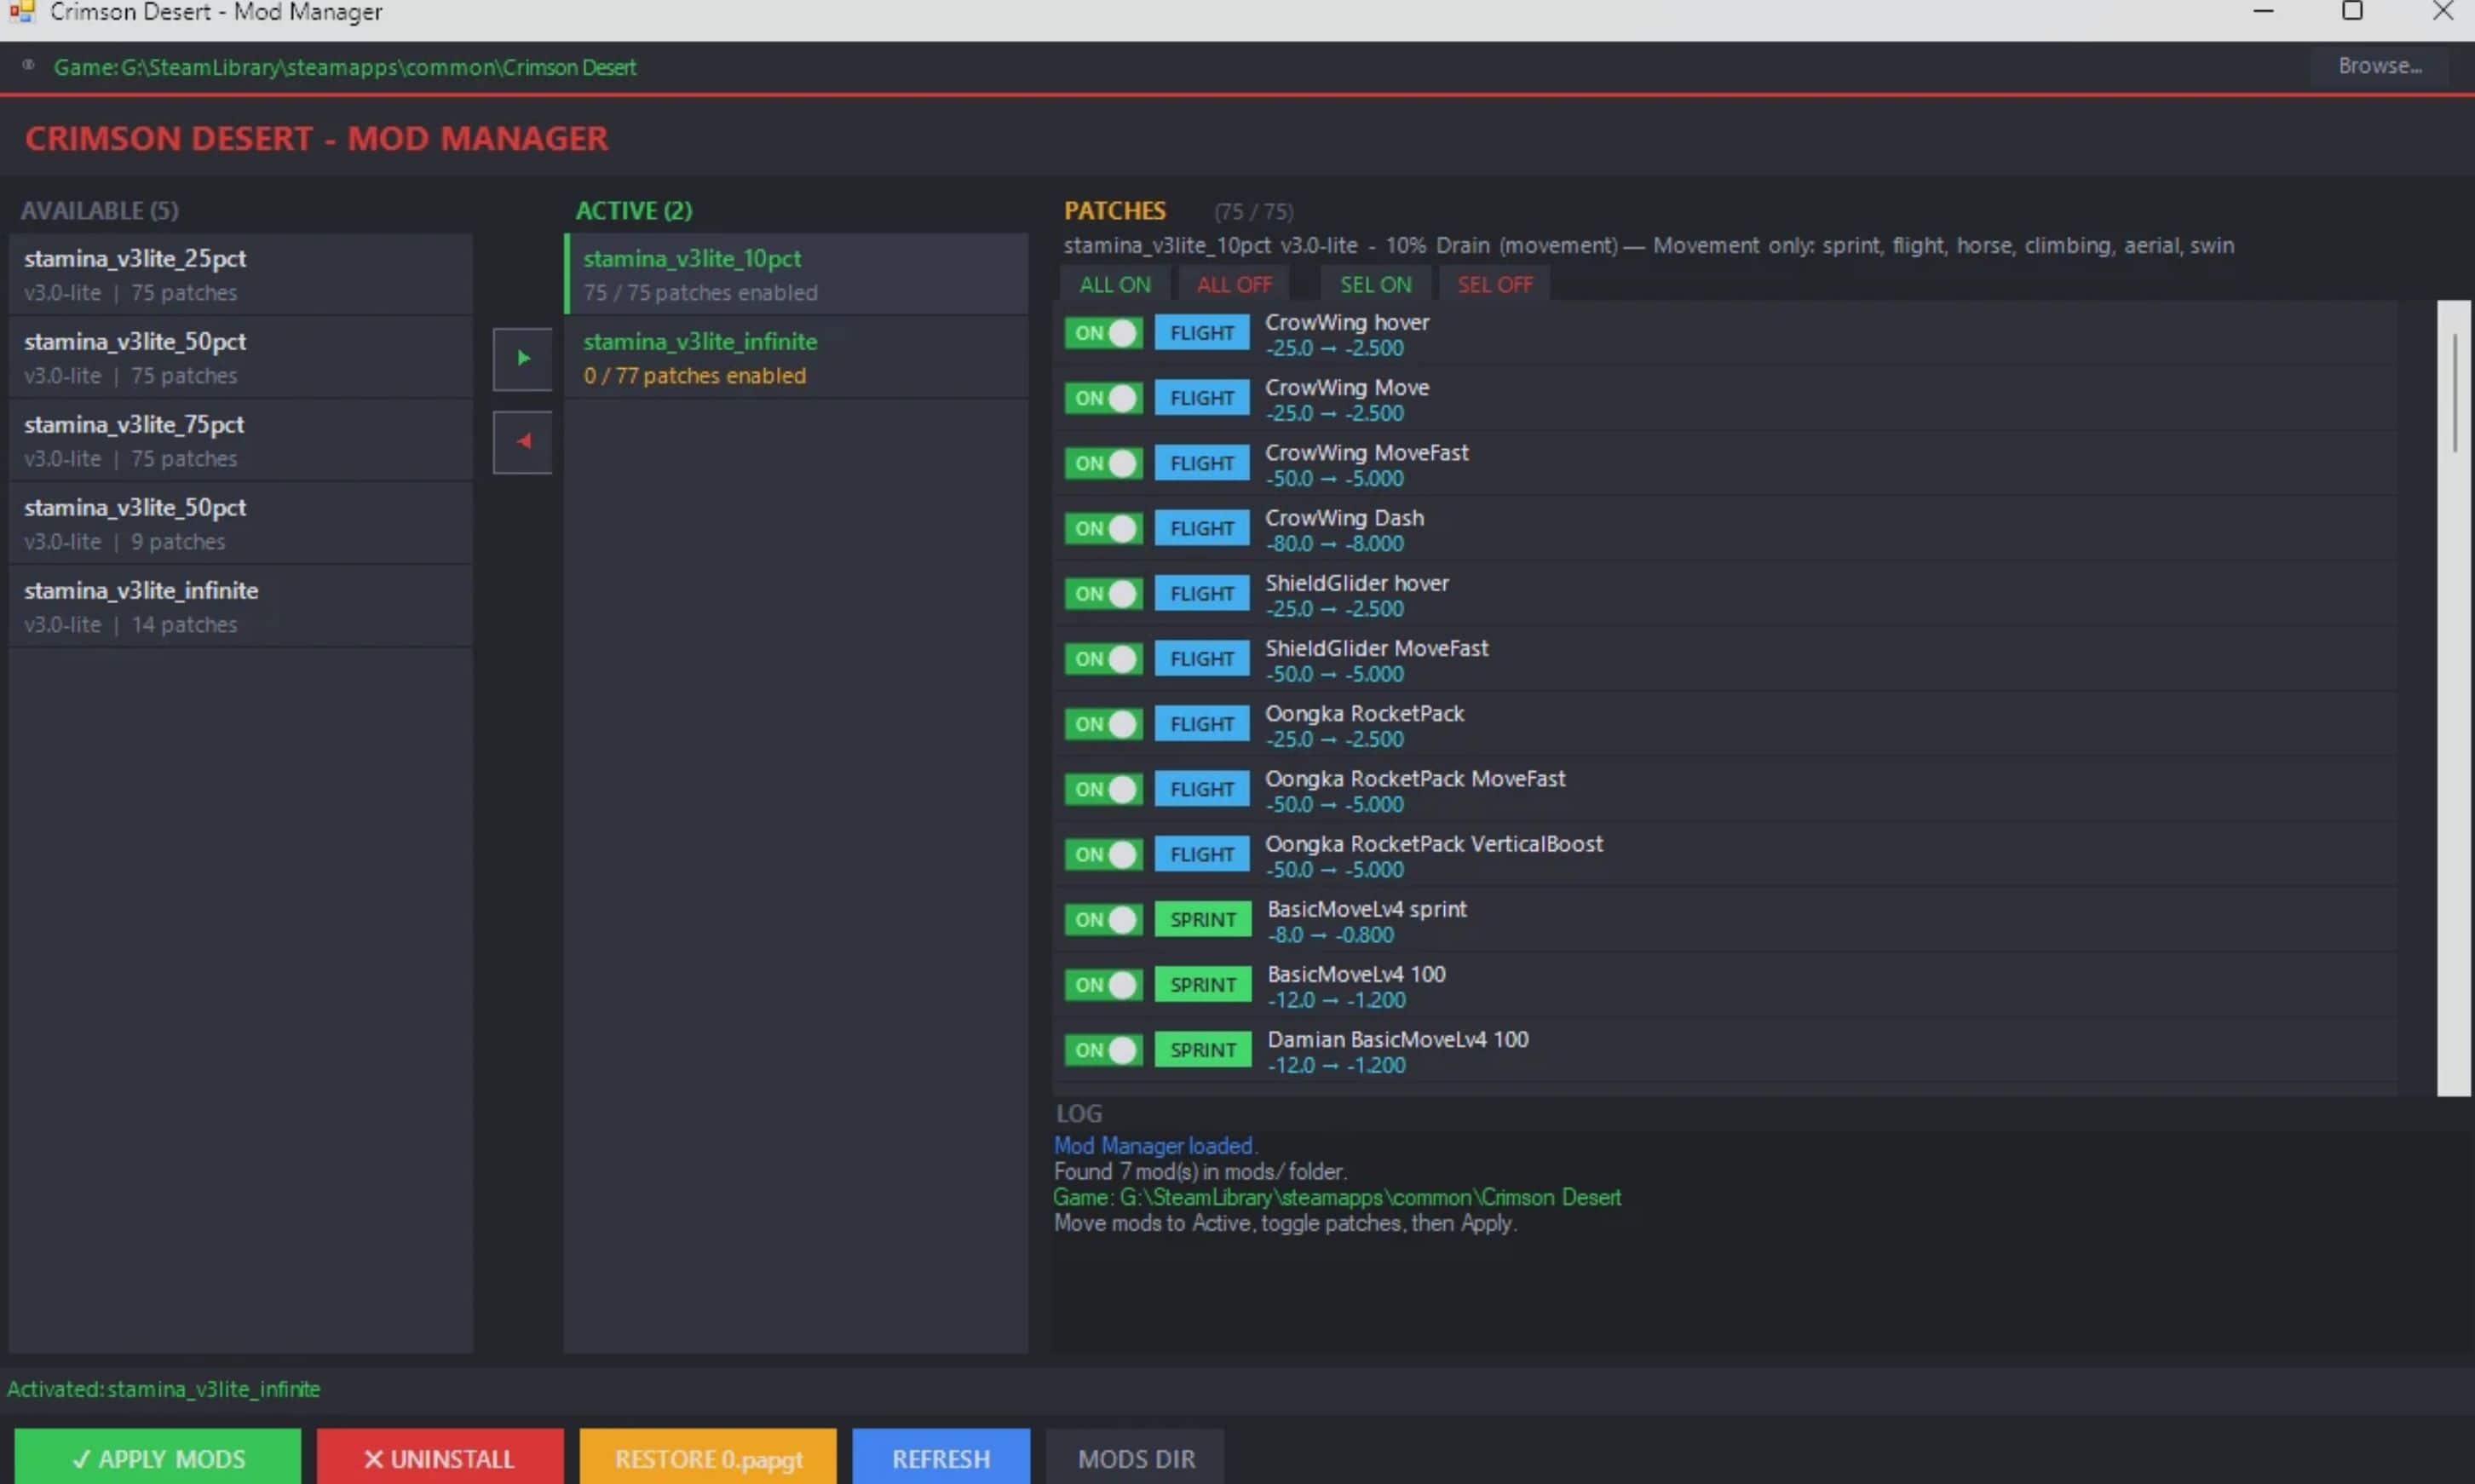Disable the ShieldGlider hover patch switch
Viewport: 2475px width, 1484px height.
point(1102,594)
